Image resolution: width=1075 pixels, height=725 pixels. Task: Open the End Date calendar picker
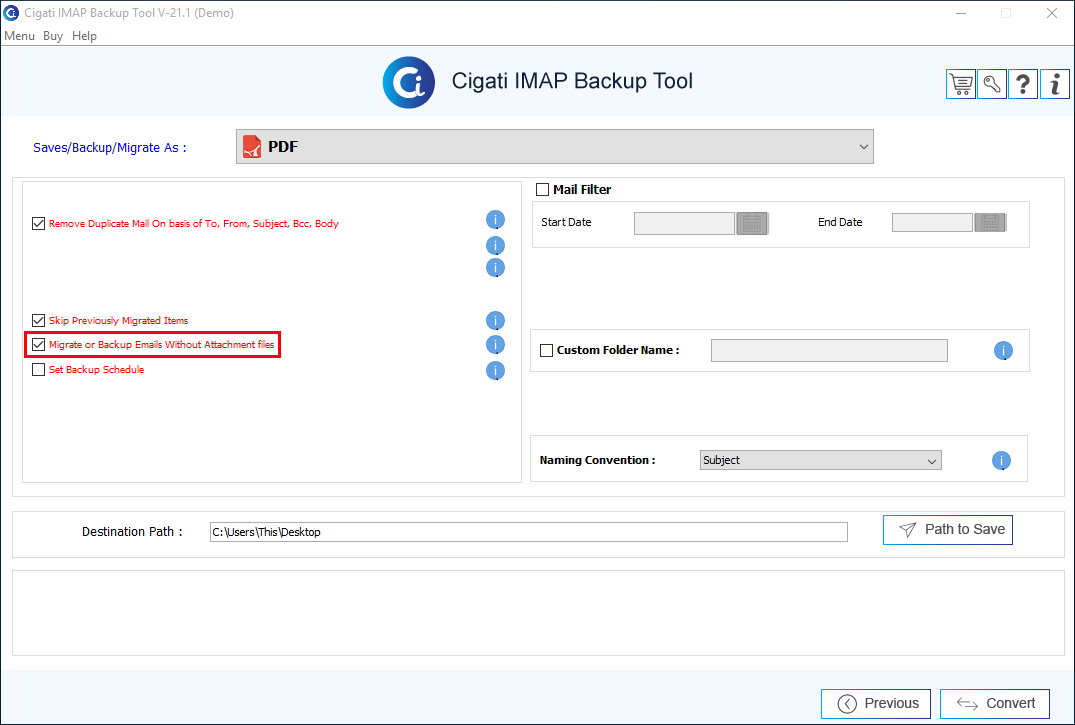point(990,223)
